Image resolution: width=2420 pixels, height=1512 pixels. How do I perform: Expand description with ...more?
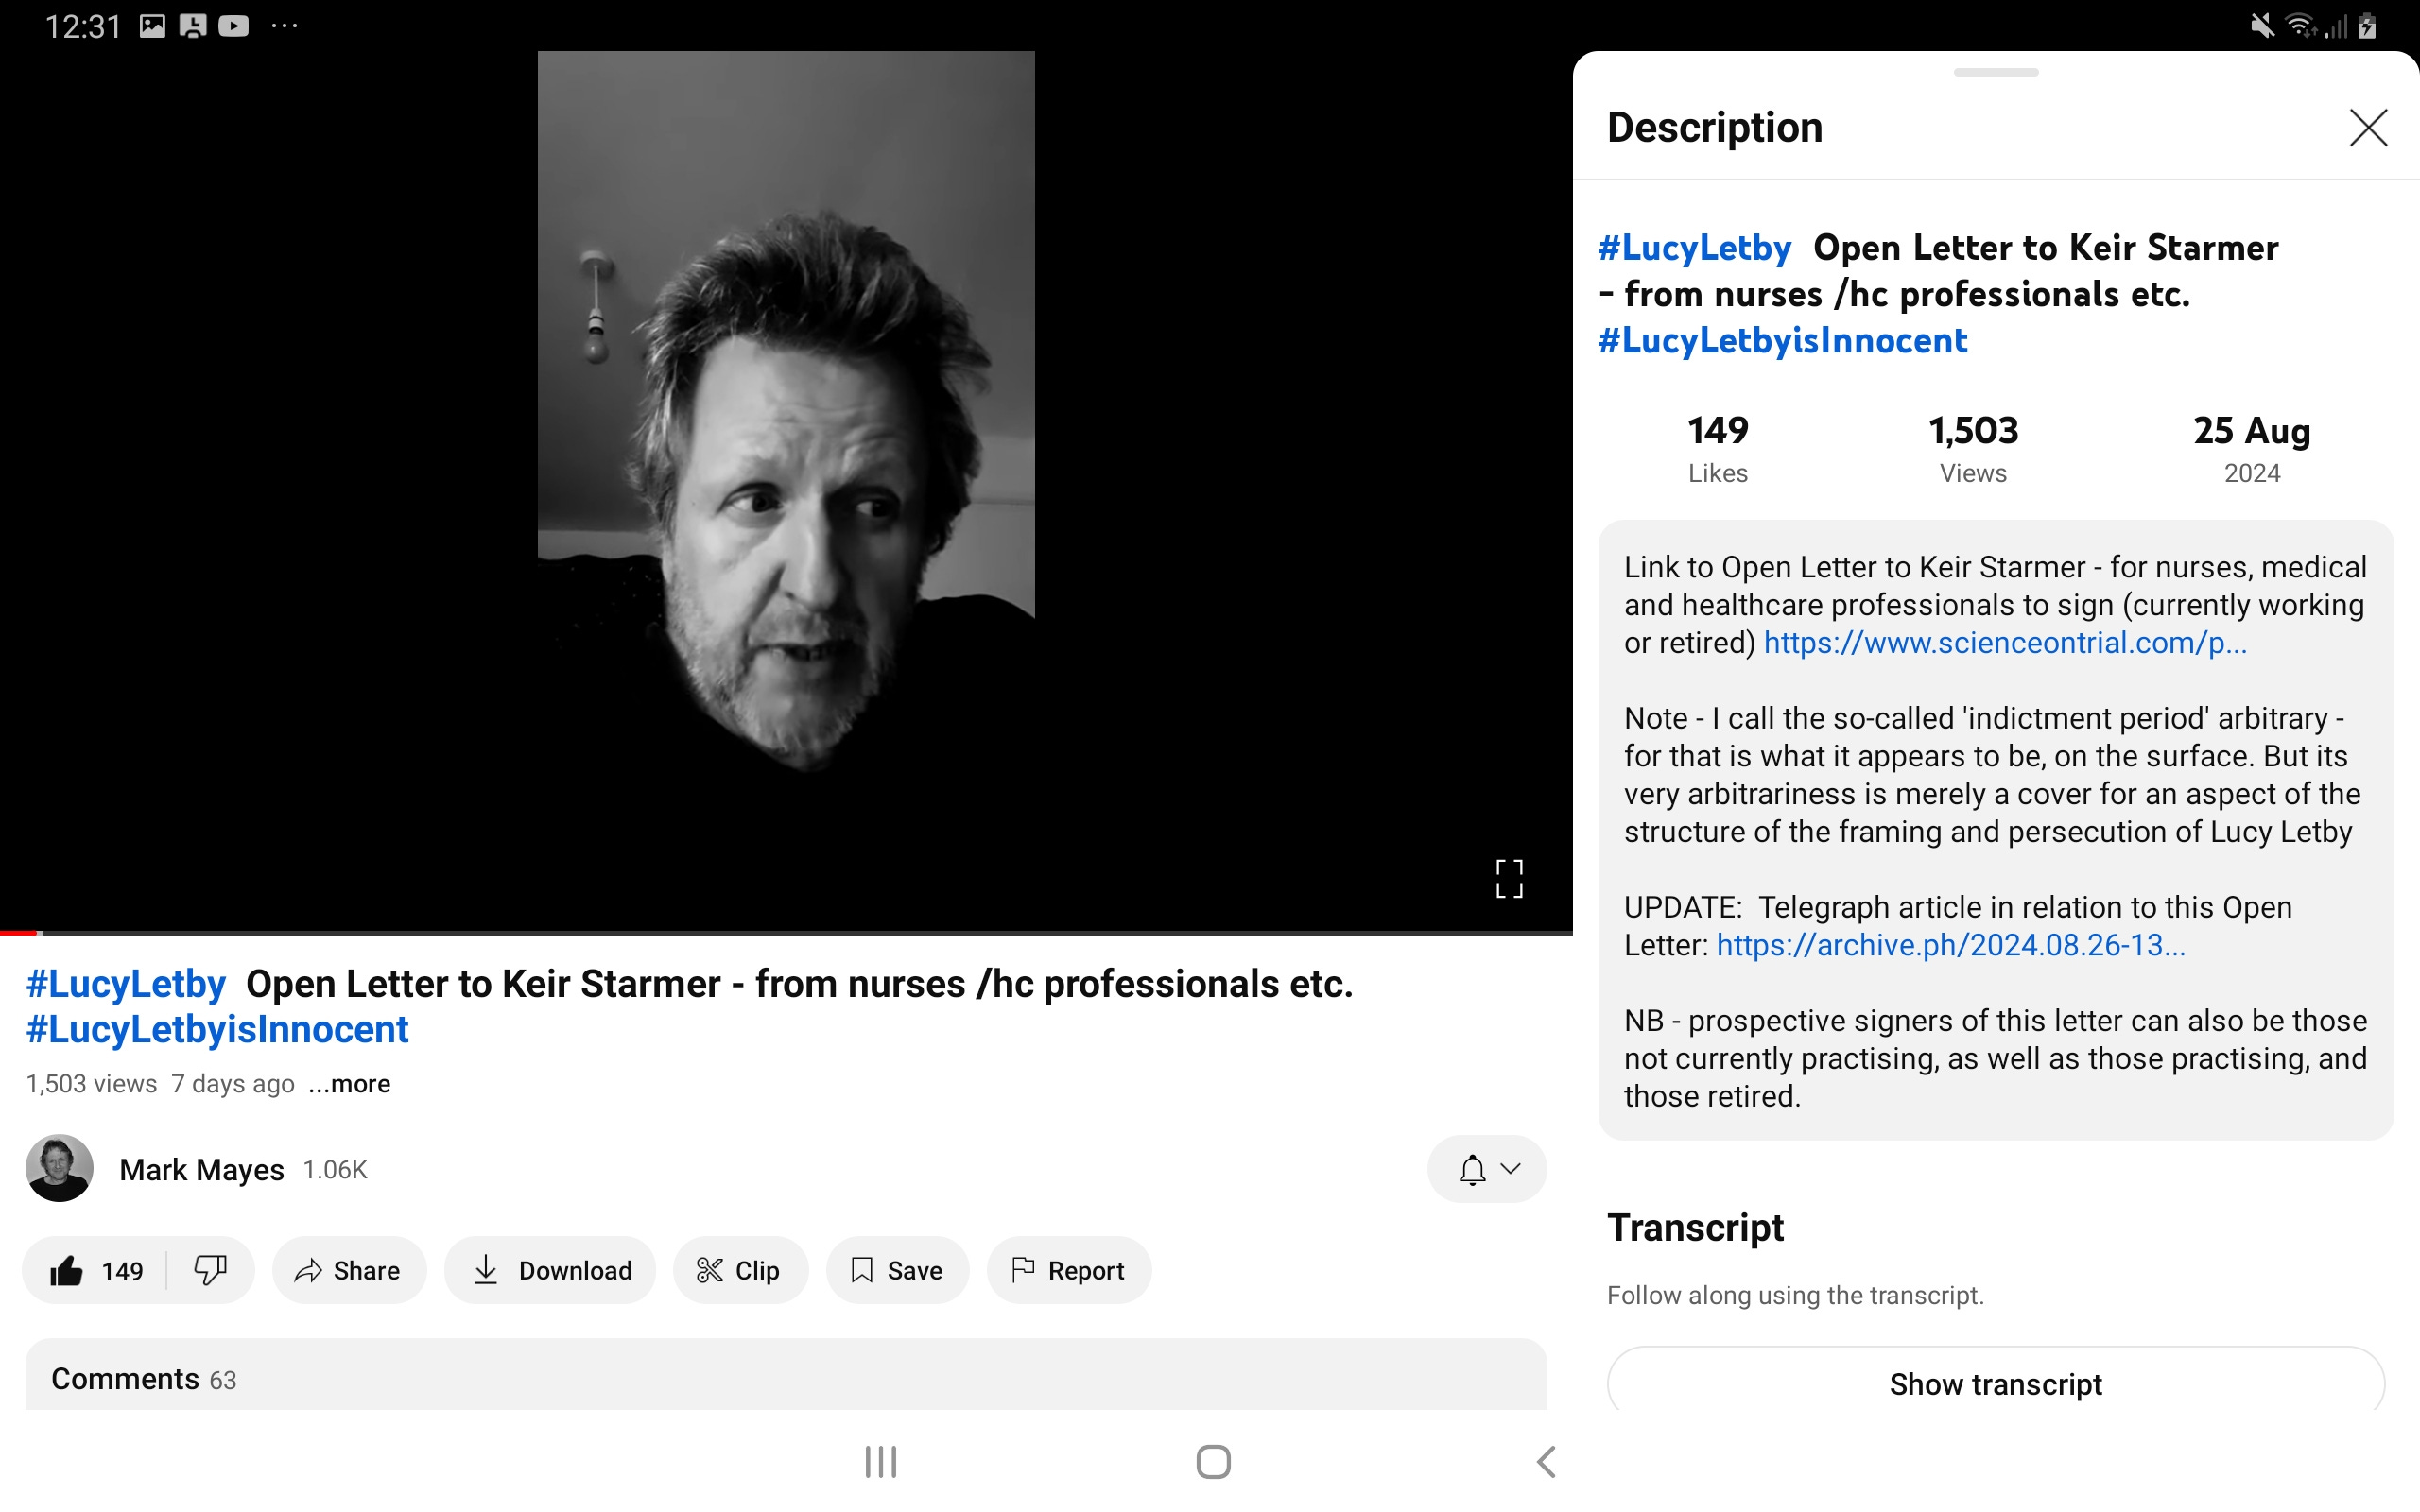point(349,1084)
